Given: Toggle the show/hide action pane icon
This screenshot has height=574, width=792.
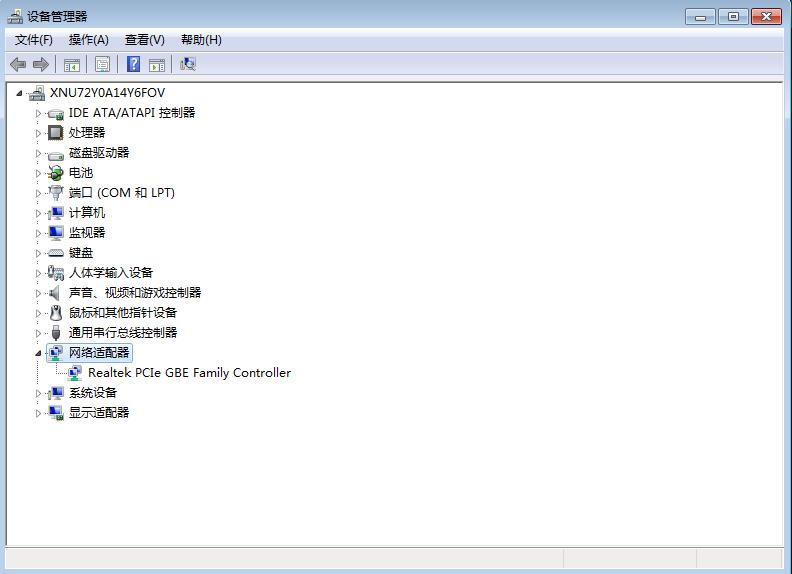Looking at the screenshot, I should click(157, 65).
